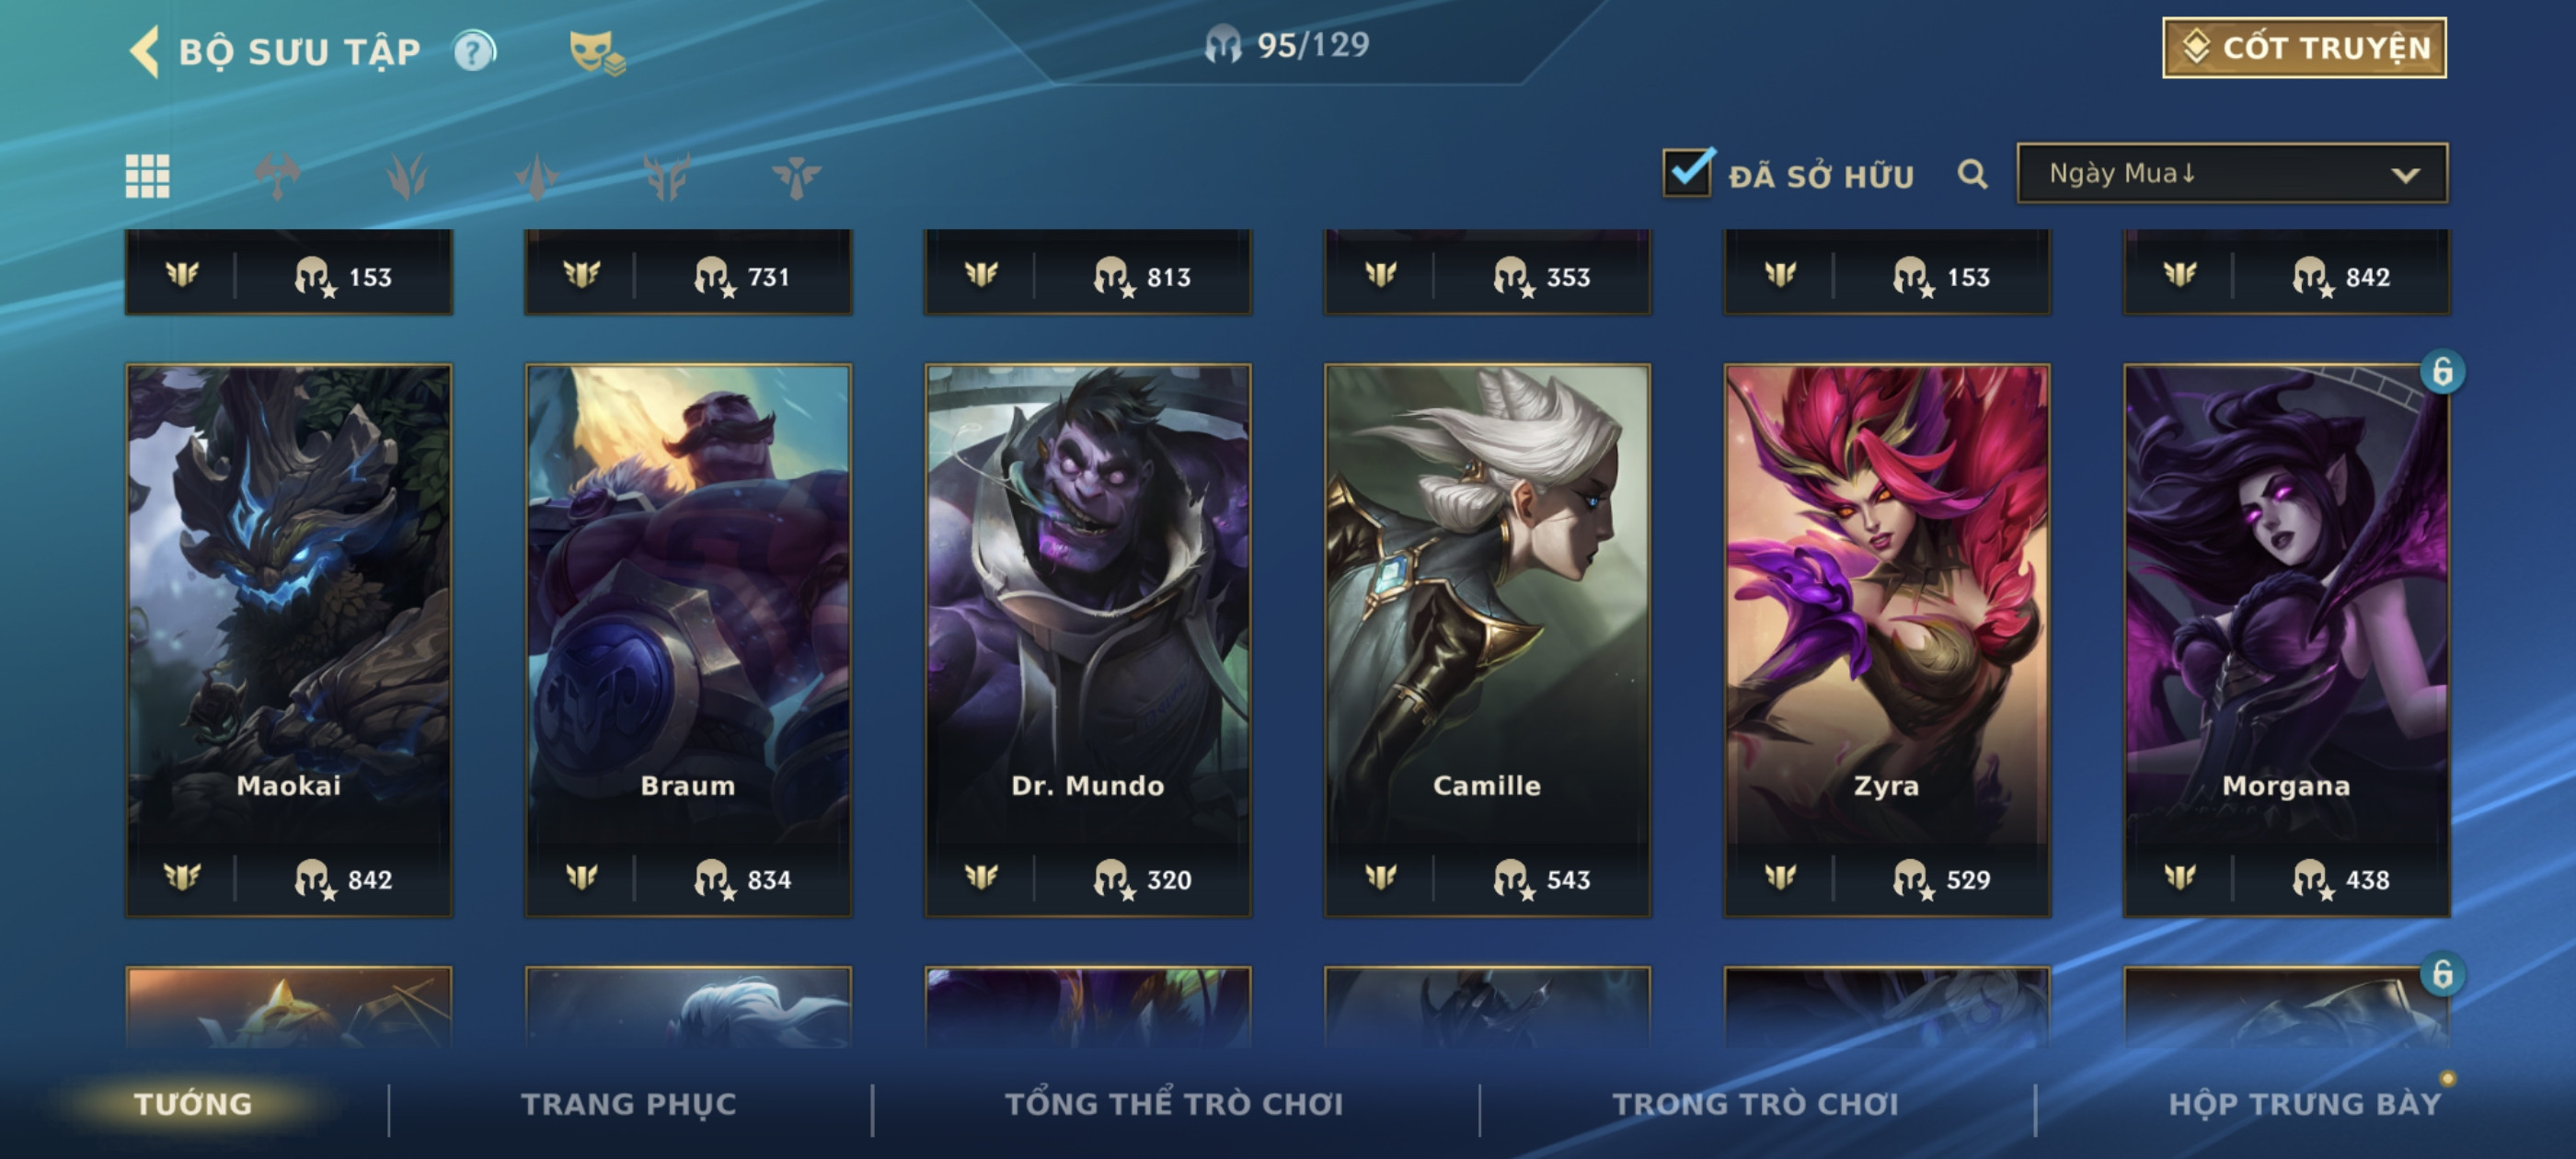Select the all-champions grid filter icon
Screen dimensions: 2576x1159
point(147,176)
